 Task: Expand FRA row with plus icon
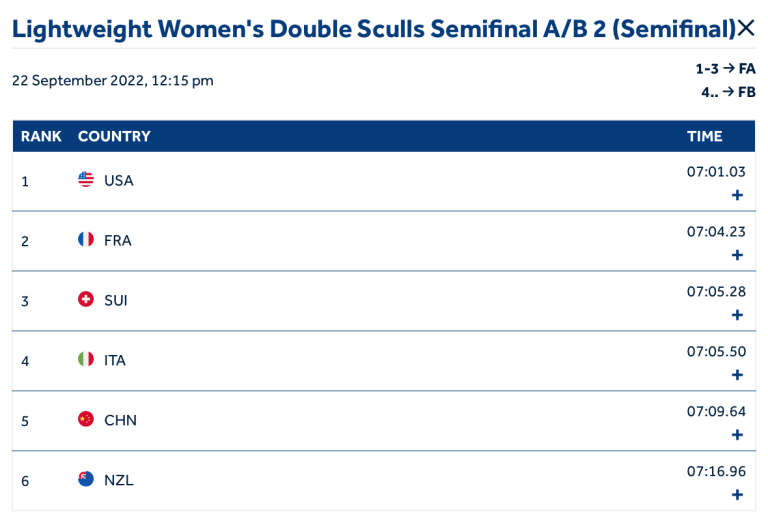(x=737, y=255)
